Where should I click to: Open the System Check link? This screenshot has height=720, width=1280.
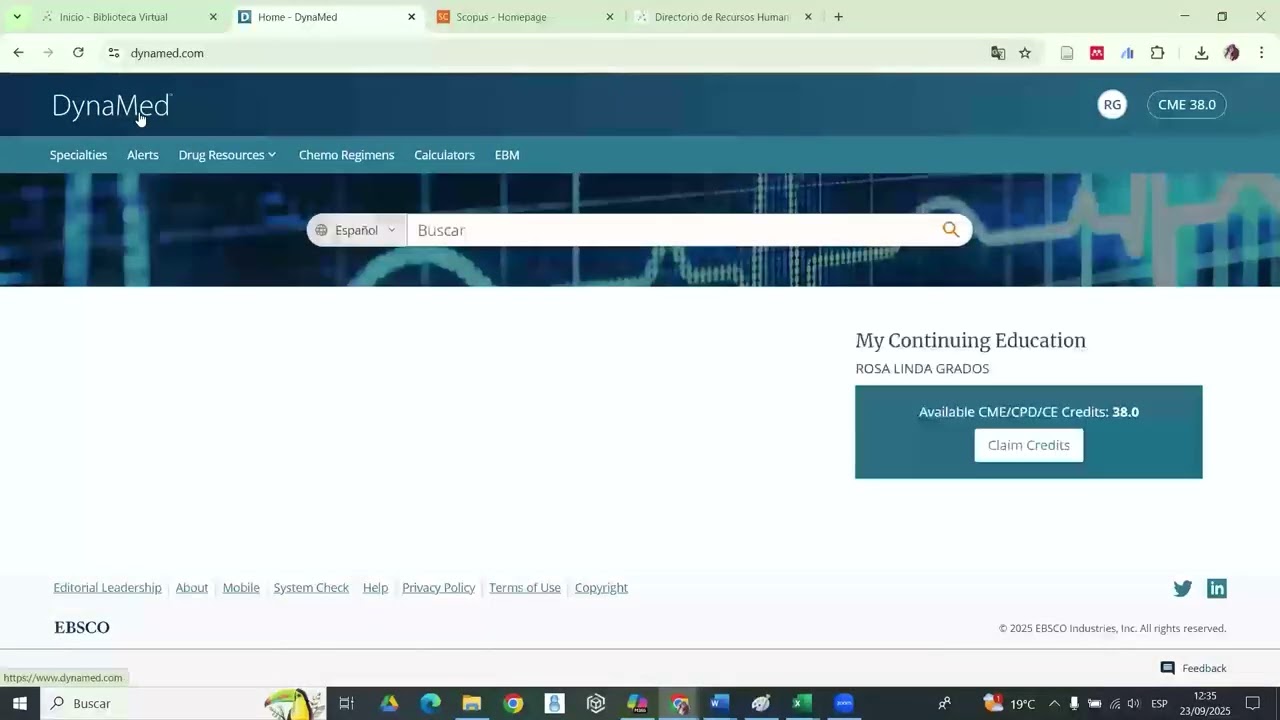click(311, 588)
